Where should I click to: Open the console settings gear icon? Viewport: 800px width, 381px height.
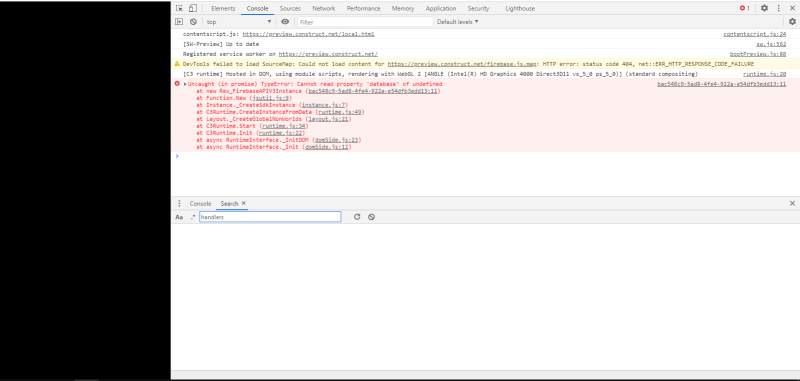(x=792, y=22)
